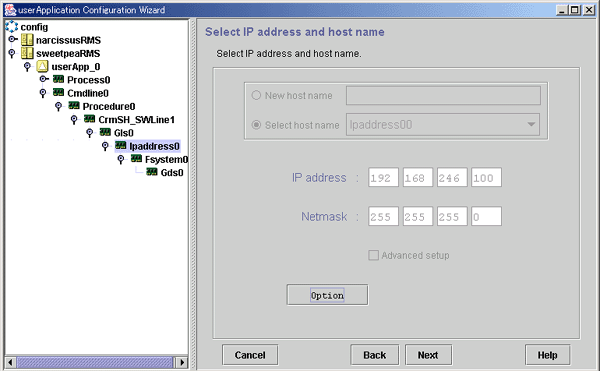Click the Gls0 resource icon
Screen dimensions: 600x371
tap(105, 132)
